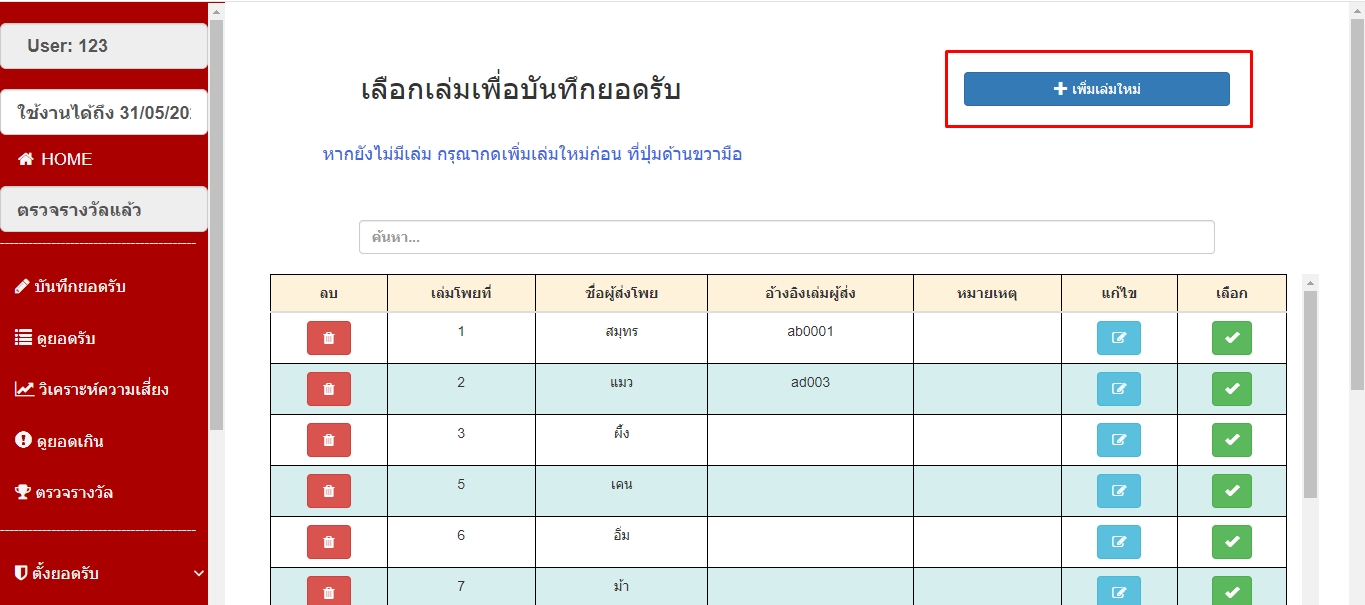Click the trash icon for แมว row
The image size is (1365, 605).
pos(328,389)
